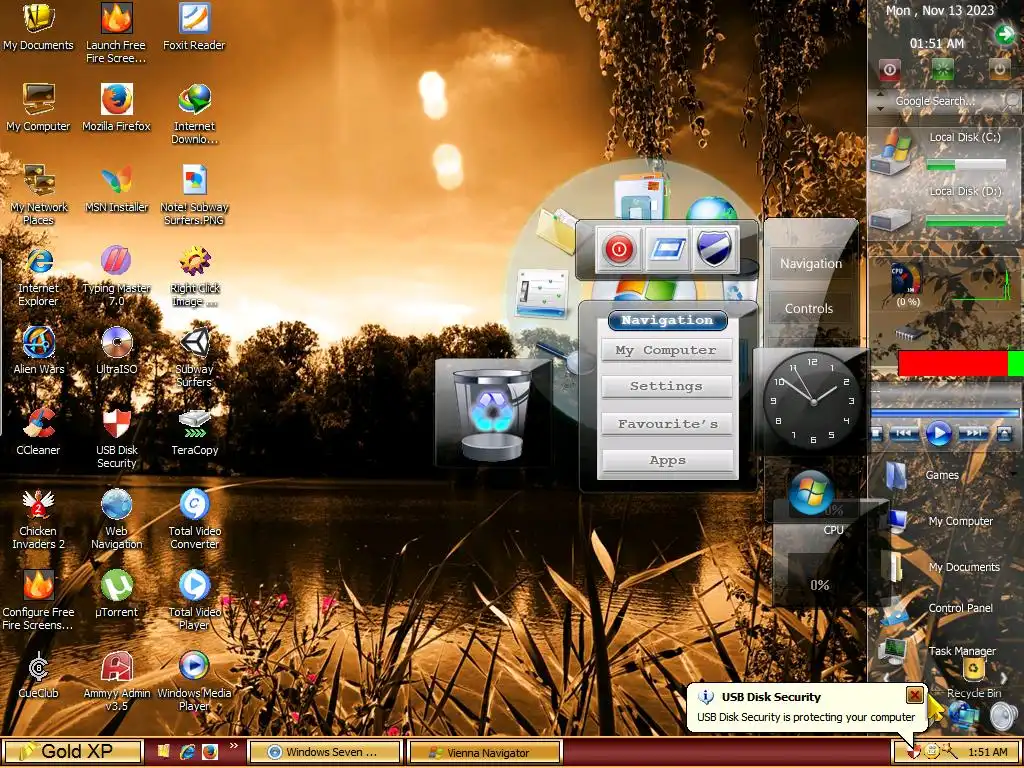Launch TeraCopy from the desktop
This screenshot has width=1024, height=768.
tap(194, 432)
